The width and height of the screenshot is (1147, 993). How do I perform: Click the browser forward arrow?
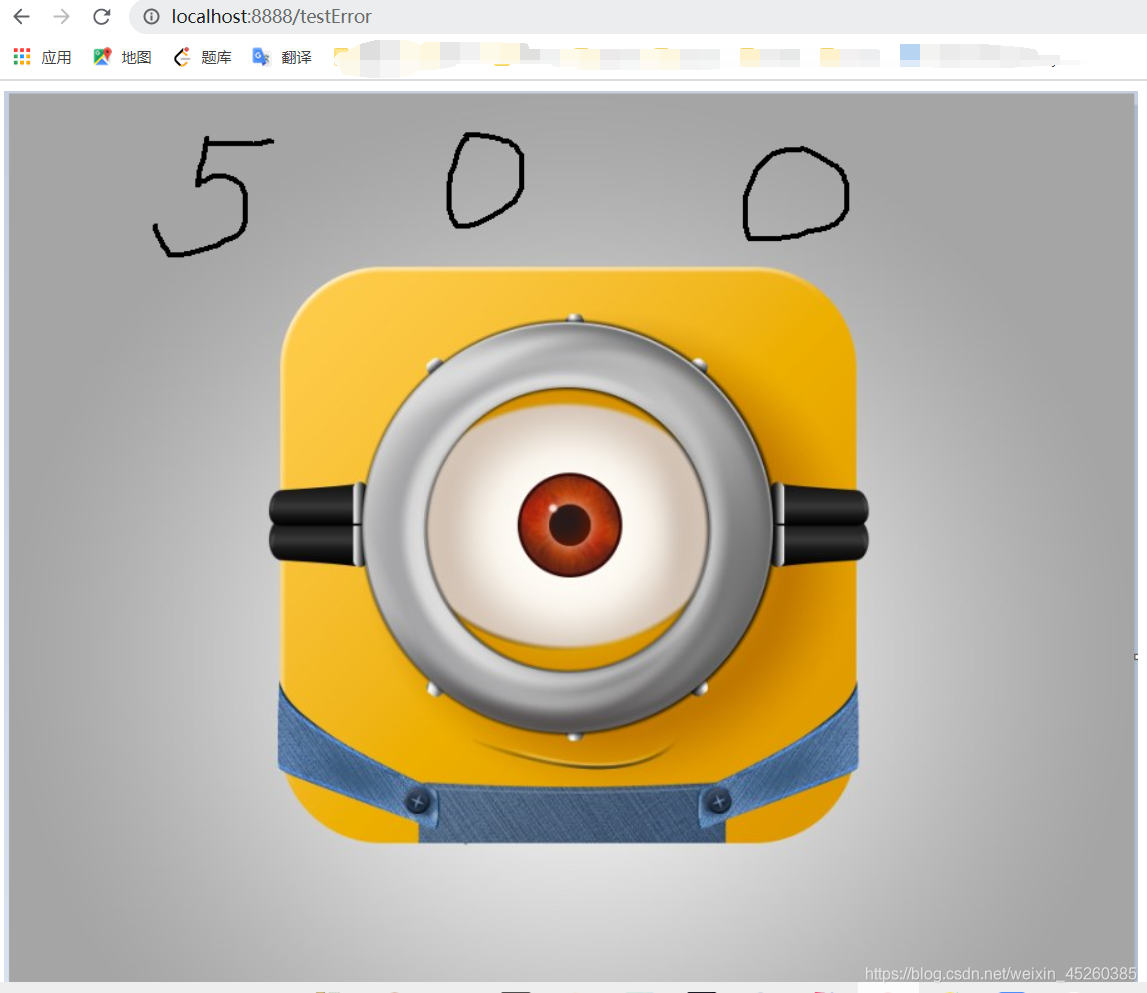(x=62, y=16)
